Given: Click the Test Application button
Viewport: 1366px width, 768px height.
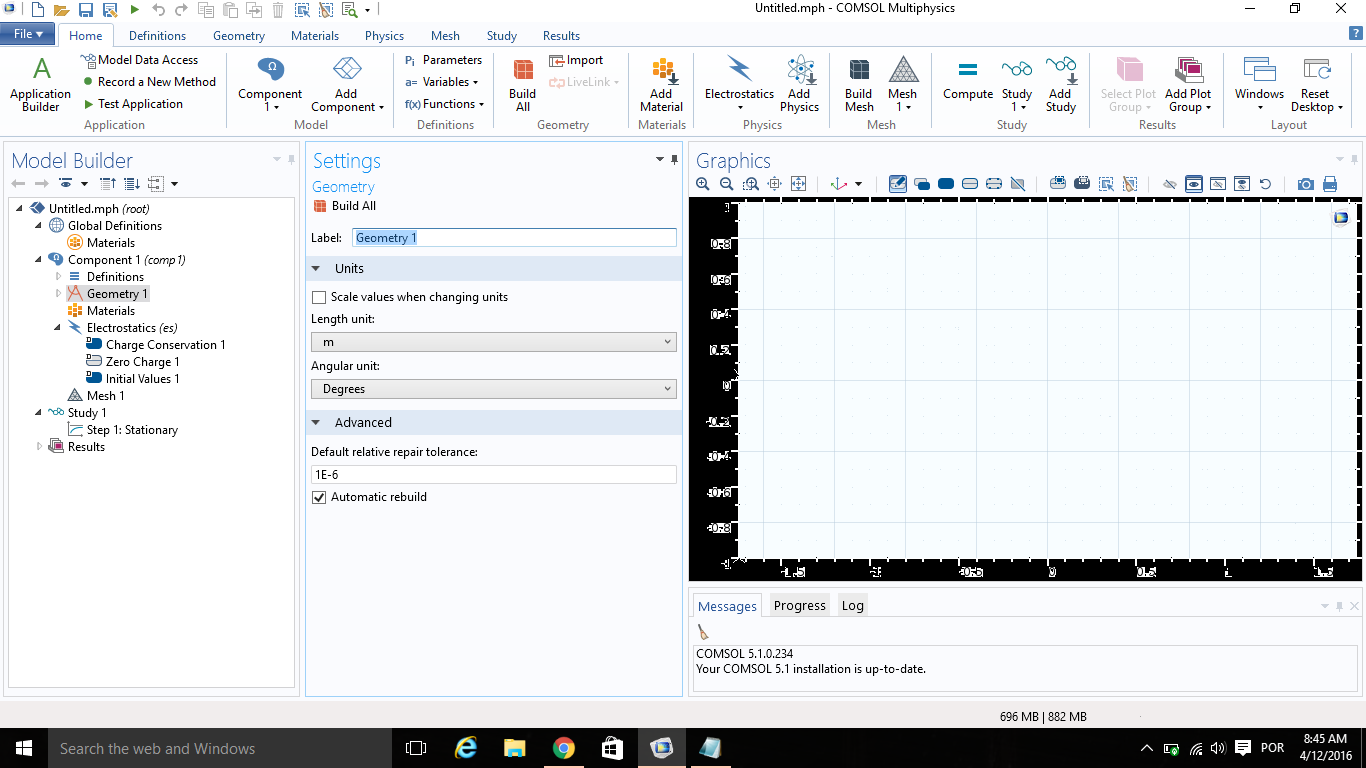Looking at the screenshot, I should pyautogui.click(x=139, y=104).
